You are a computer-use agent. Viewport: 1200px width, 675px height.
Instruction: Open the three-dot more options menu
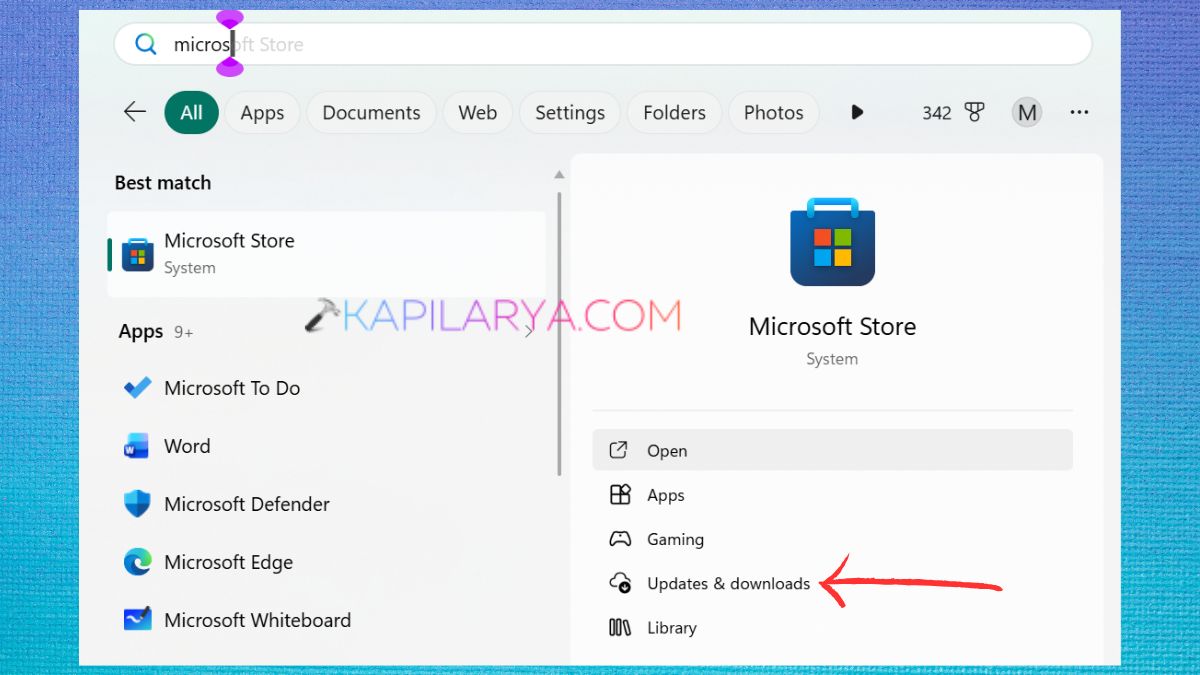point(1079,112)
